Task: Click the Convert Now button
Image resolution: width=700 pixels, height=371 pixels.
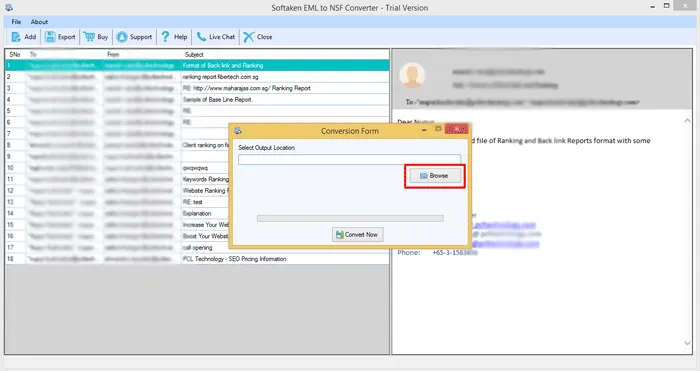Action: point(358,234)
